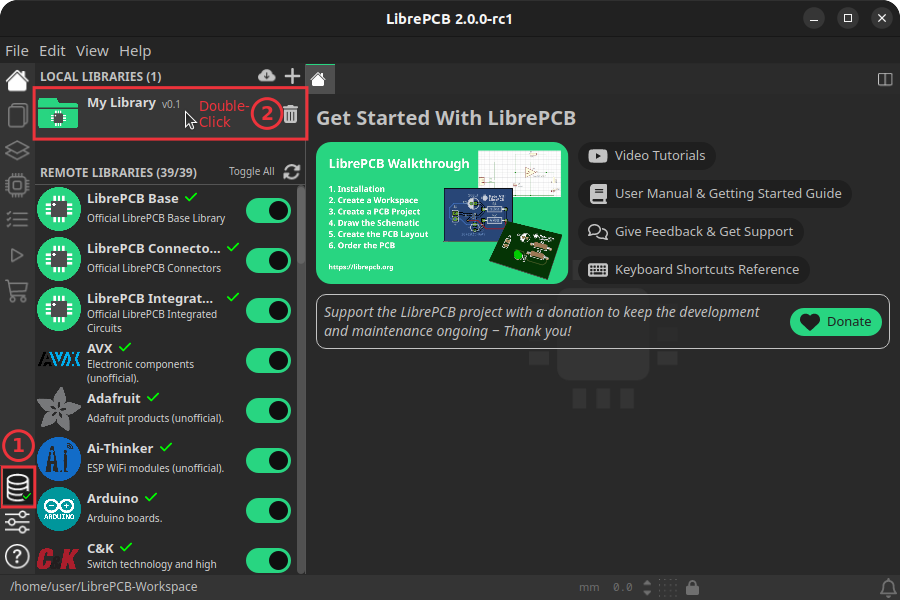Click the help question mark icon
This screenshot has height=600, width=900.
pyautogui.click(x=17, y=556)
